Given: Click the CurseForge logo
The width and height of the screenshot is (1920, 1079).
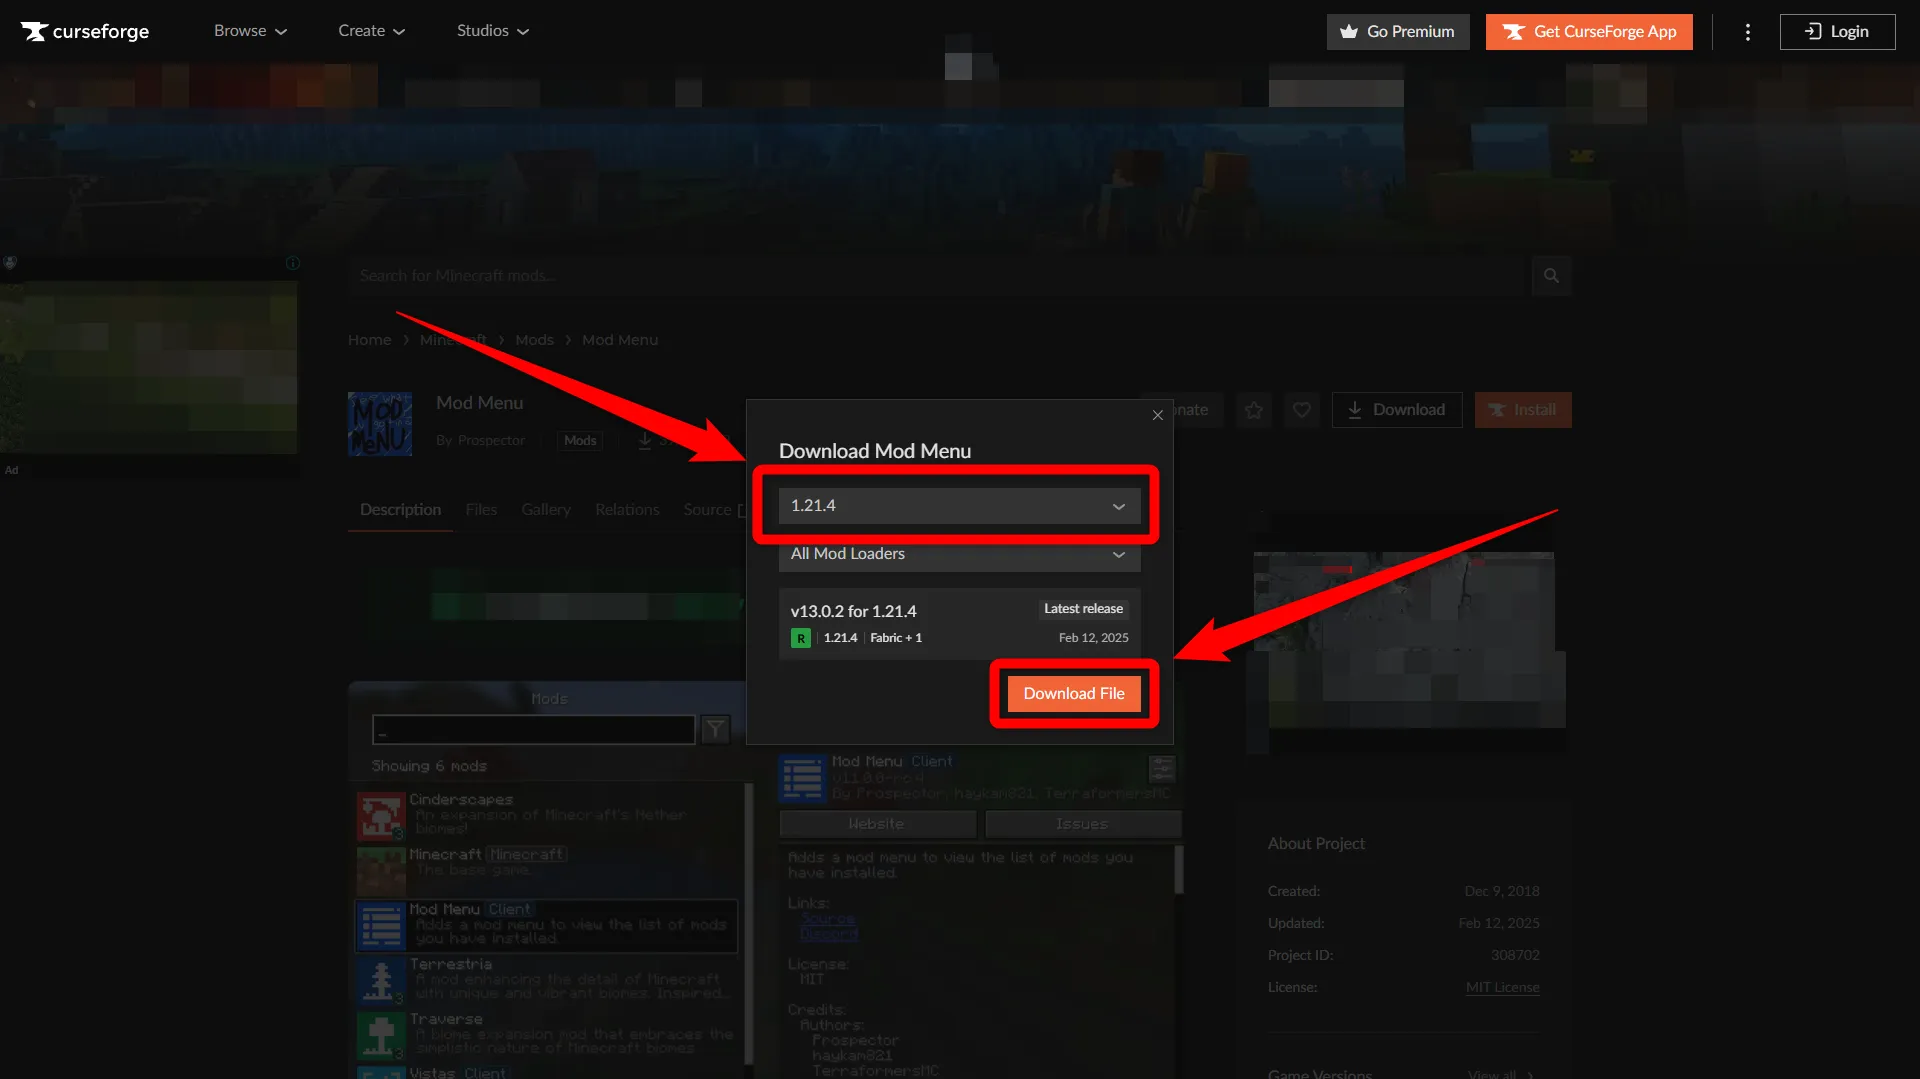Looking at the screenshot, I should [x=85, y=31].
